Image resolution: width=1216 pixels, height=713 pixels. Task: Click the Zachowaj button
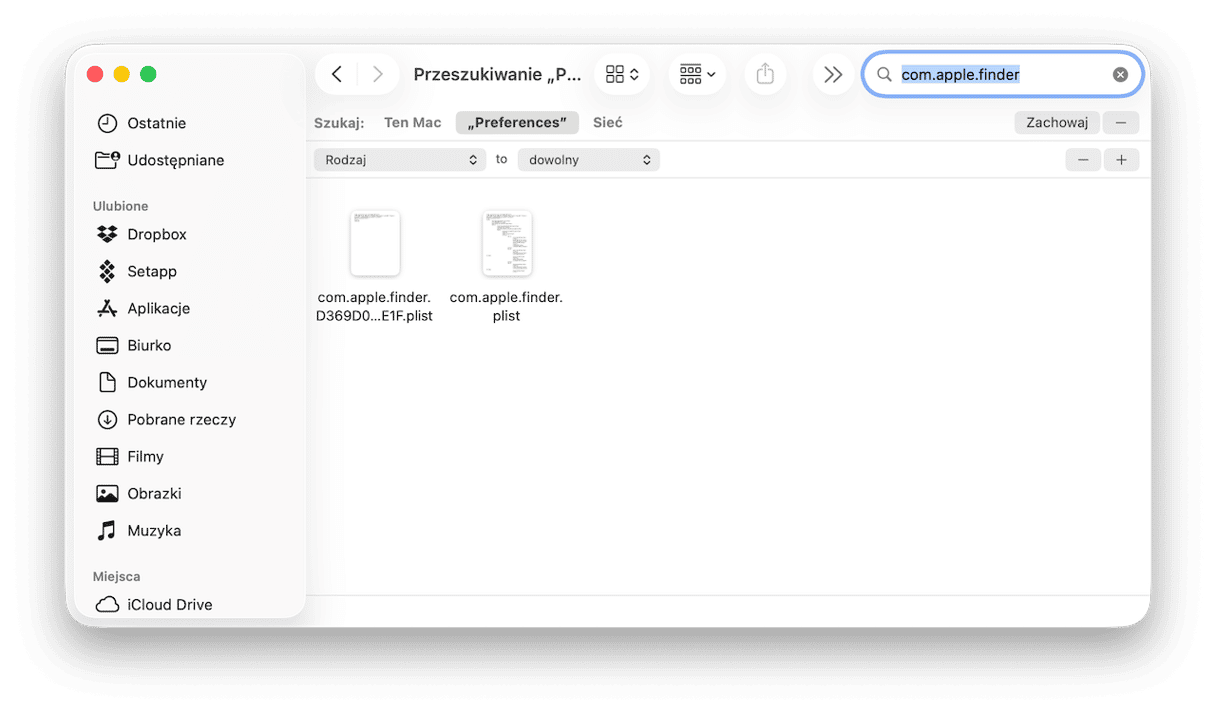click(1057, 122)
